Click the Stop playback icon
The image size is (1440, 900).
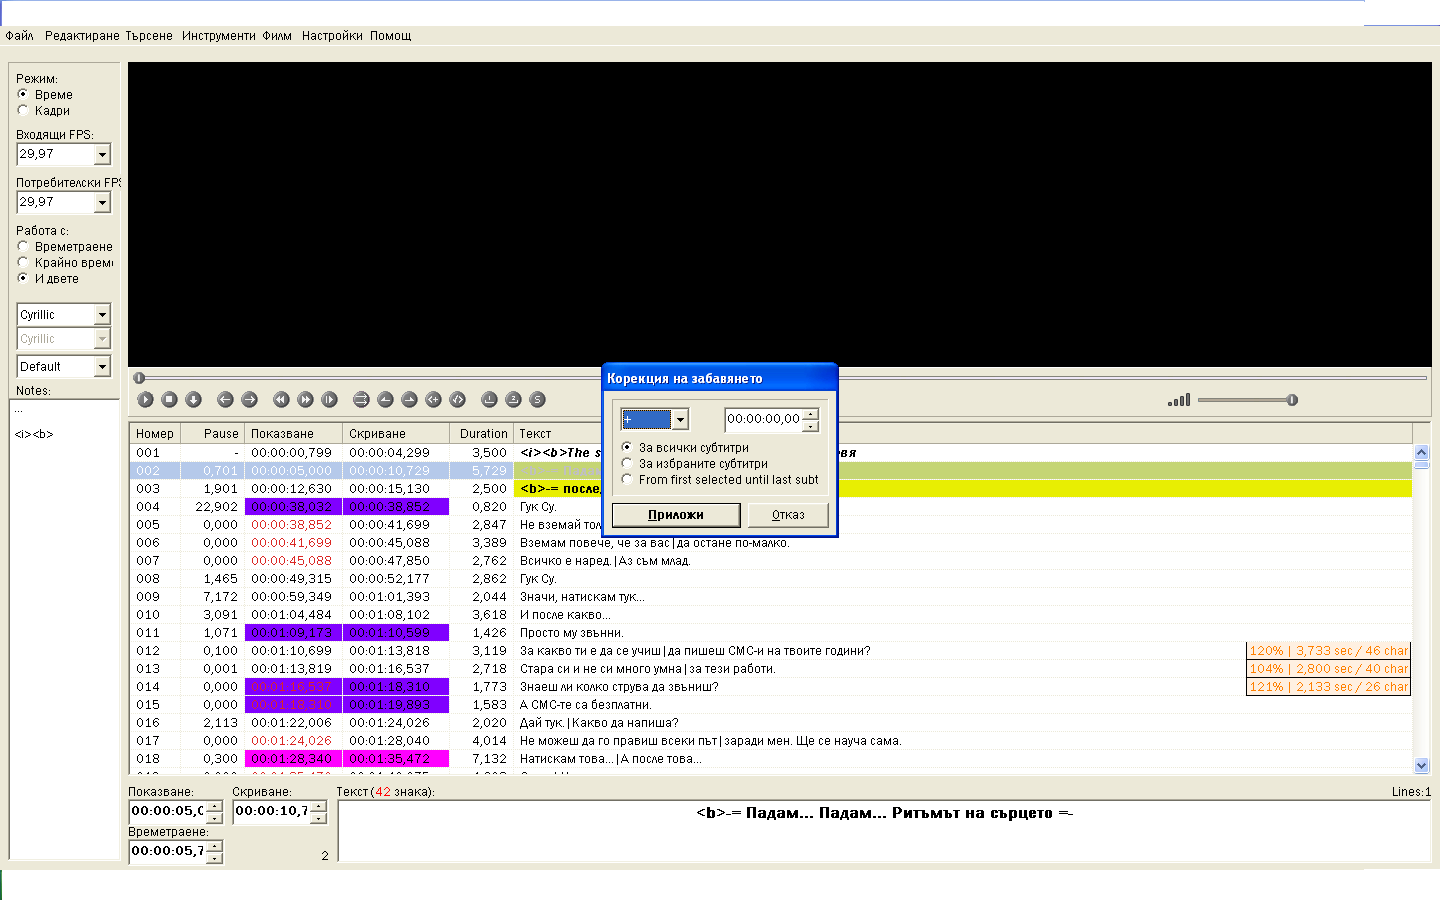click(170, 399)
